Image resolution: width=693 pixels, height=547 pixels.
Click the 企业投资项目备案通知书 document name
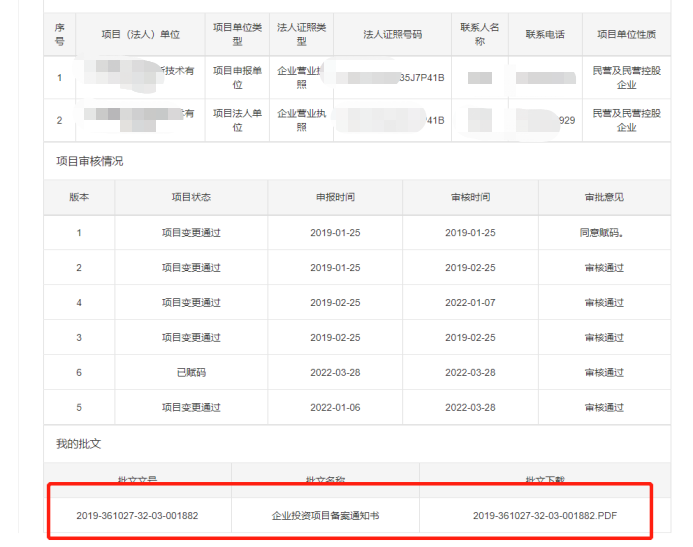click(325, 516)
